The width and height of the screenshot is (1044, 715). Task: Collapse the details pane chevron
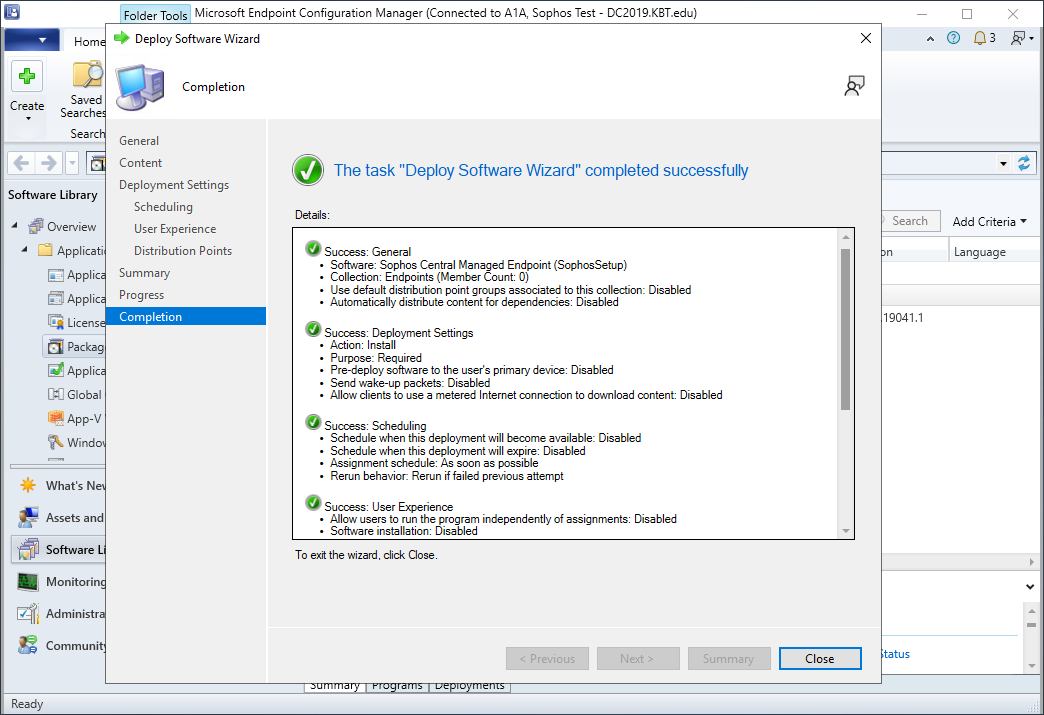pos(1030,587)
